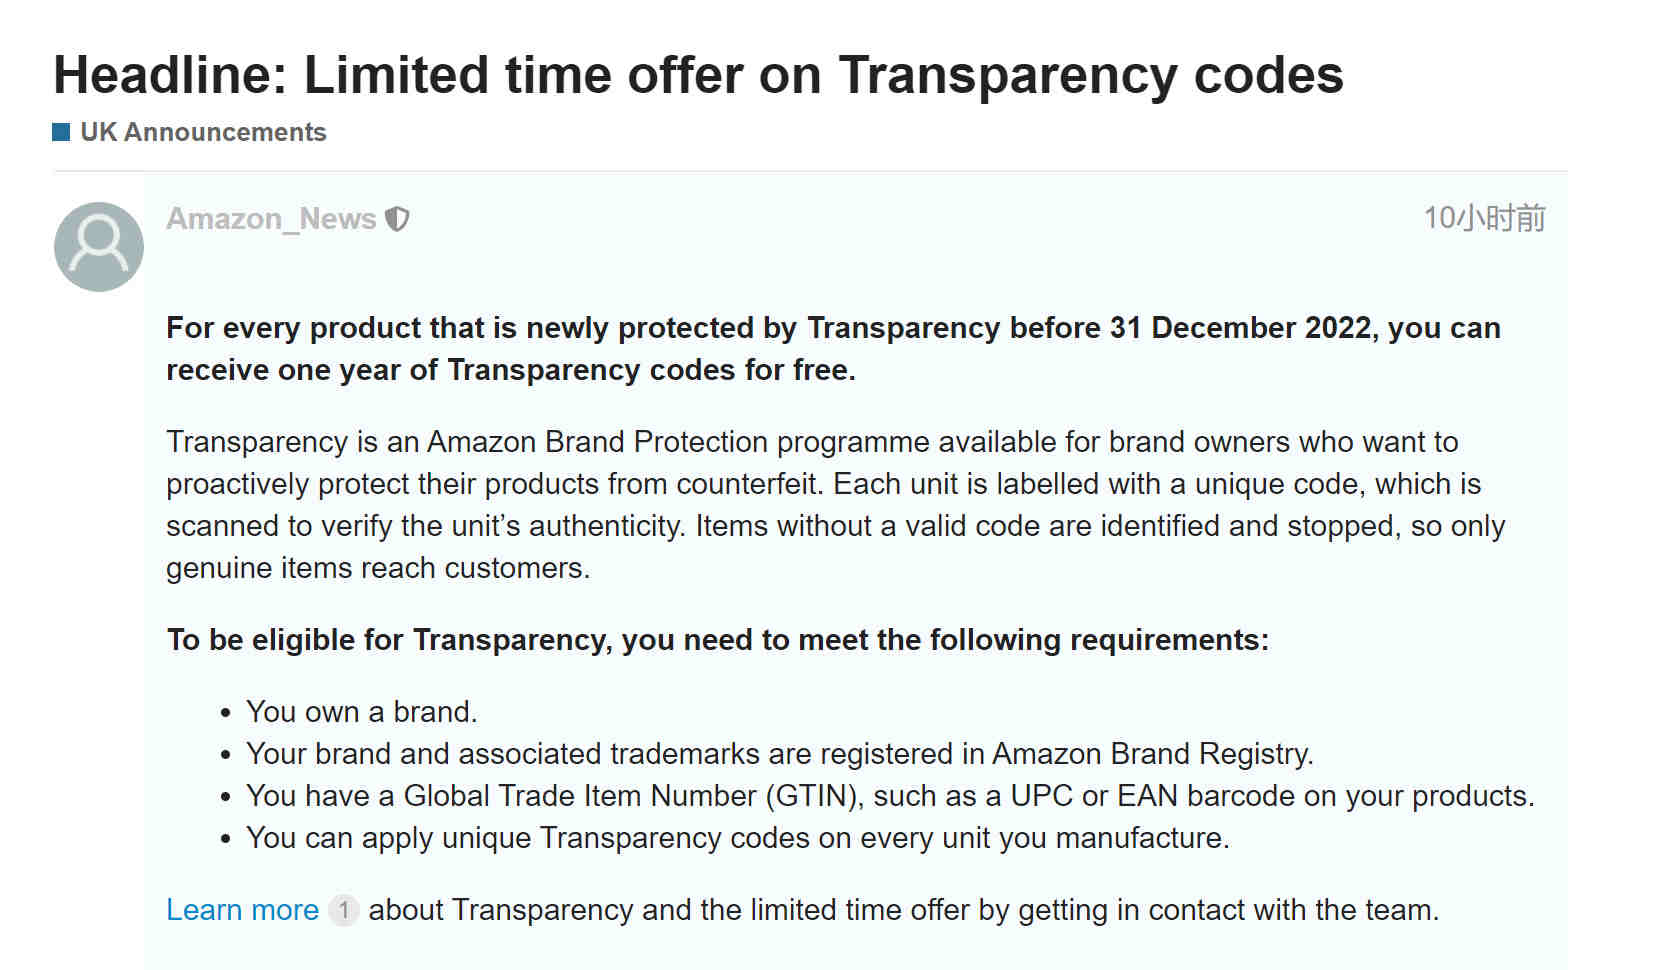
Task: Open the Amazon_News user profile name
Action: pos(271,219)
